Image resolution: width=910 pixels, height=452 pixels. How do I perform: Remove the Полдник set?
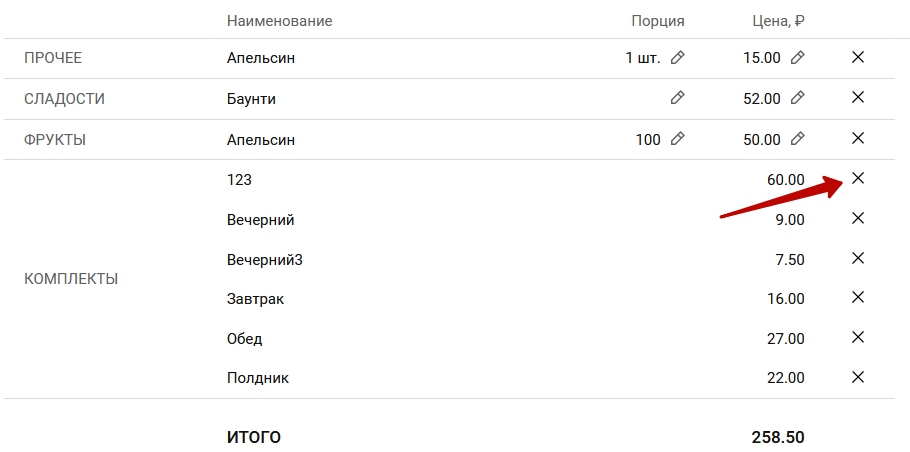click(857, 377)
